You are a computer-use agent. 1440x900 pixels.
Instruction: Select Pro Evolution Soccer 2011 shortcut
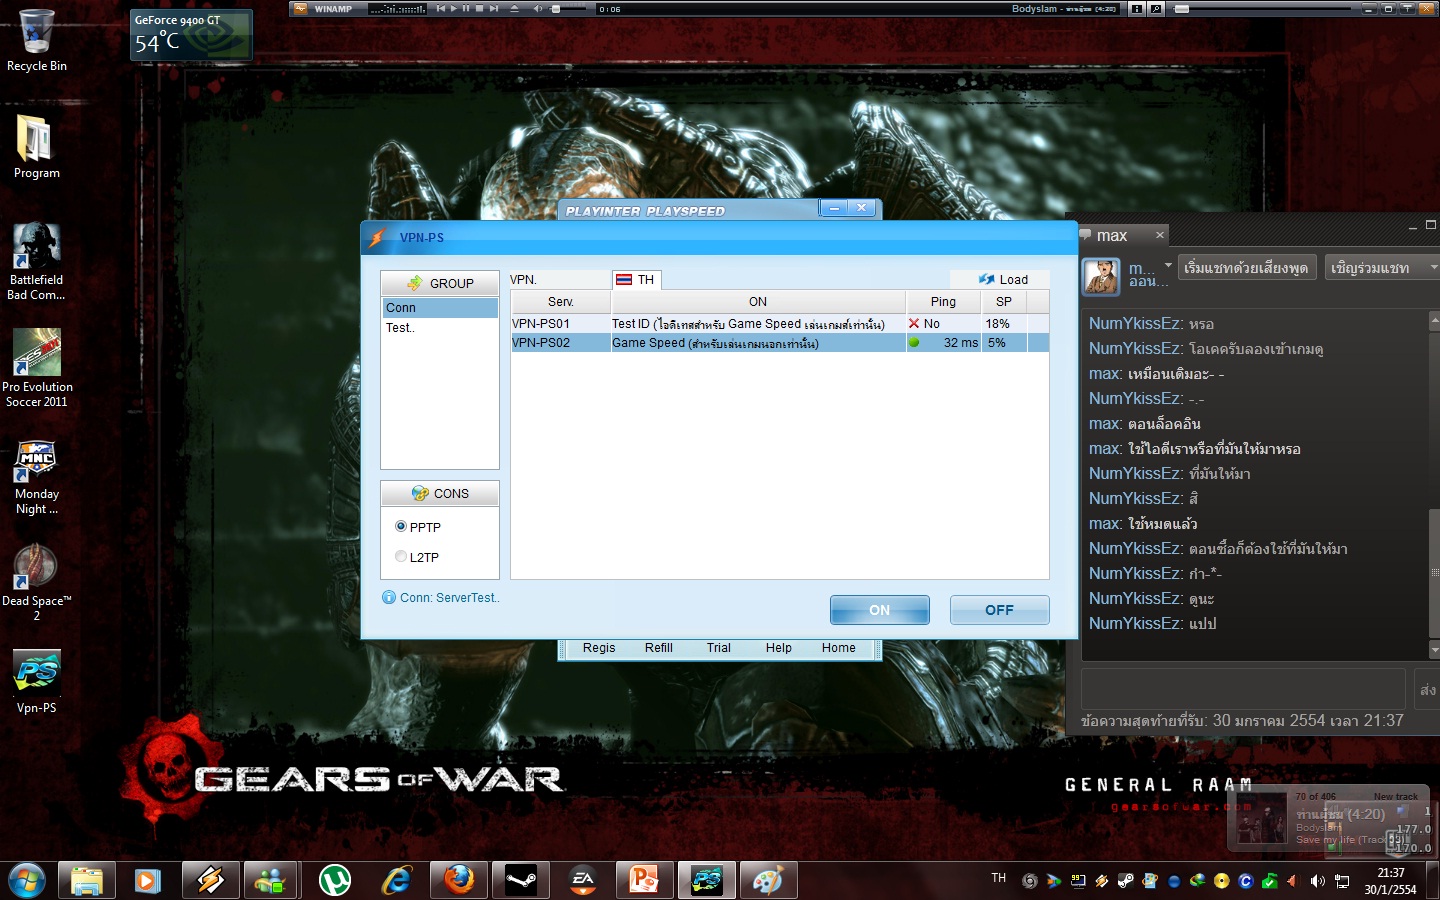37,367
